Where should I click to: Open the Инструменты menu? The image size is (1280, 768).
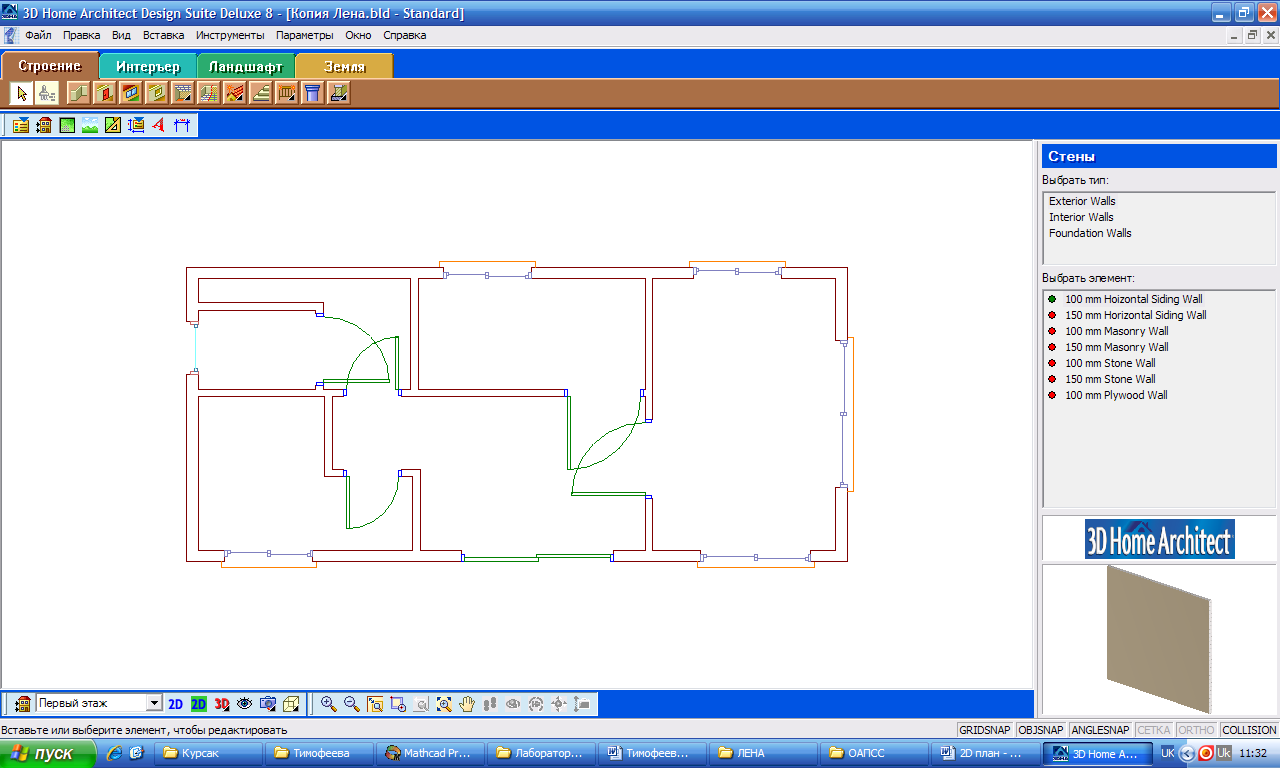[x=230, y=35]
